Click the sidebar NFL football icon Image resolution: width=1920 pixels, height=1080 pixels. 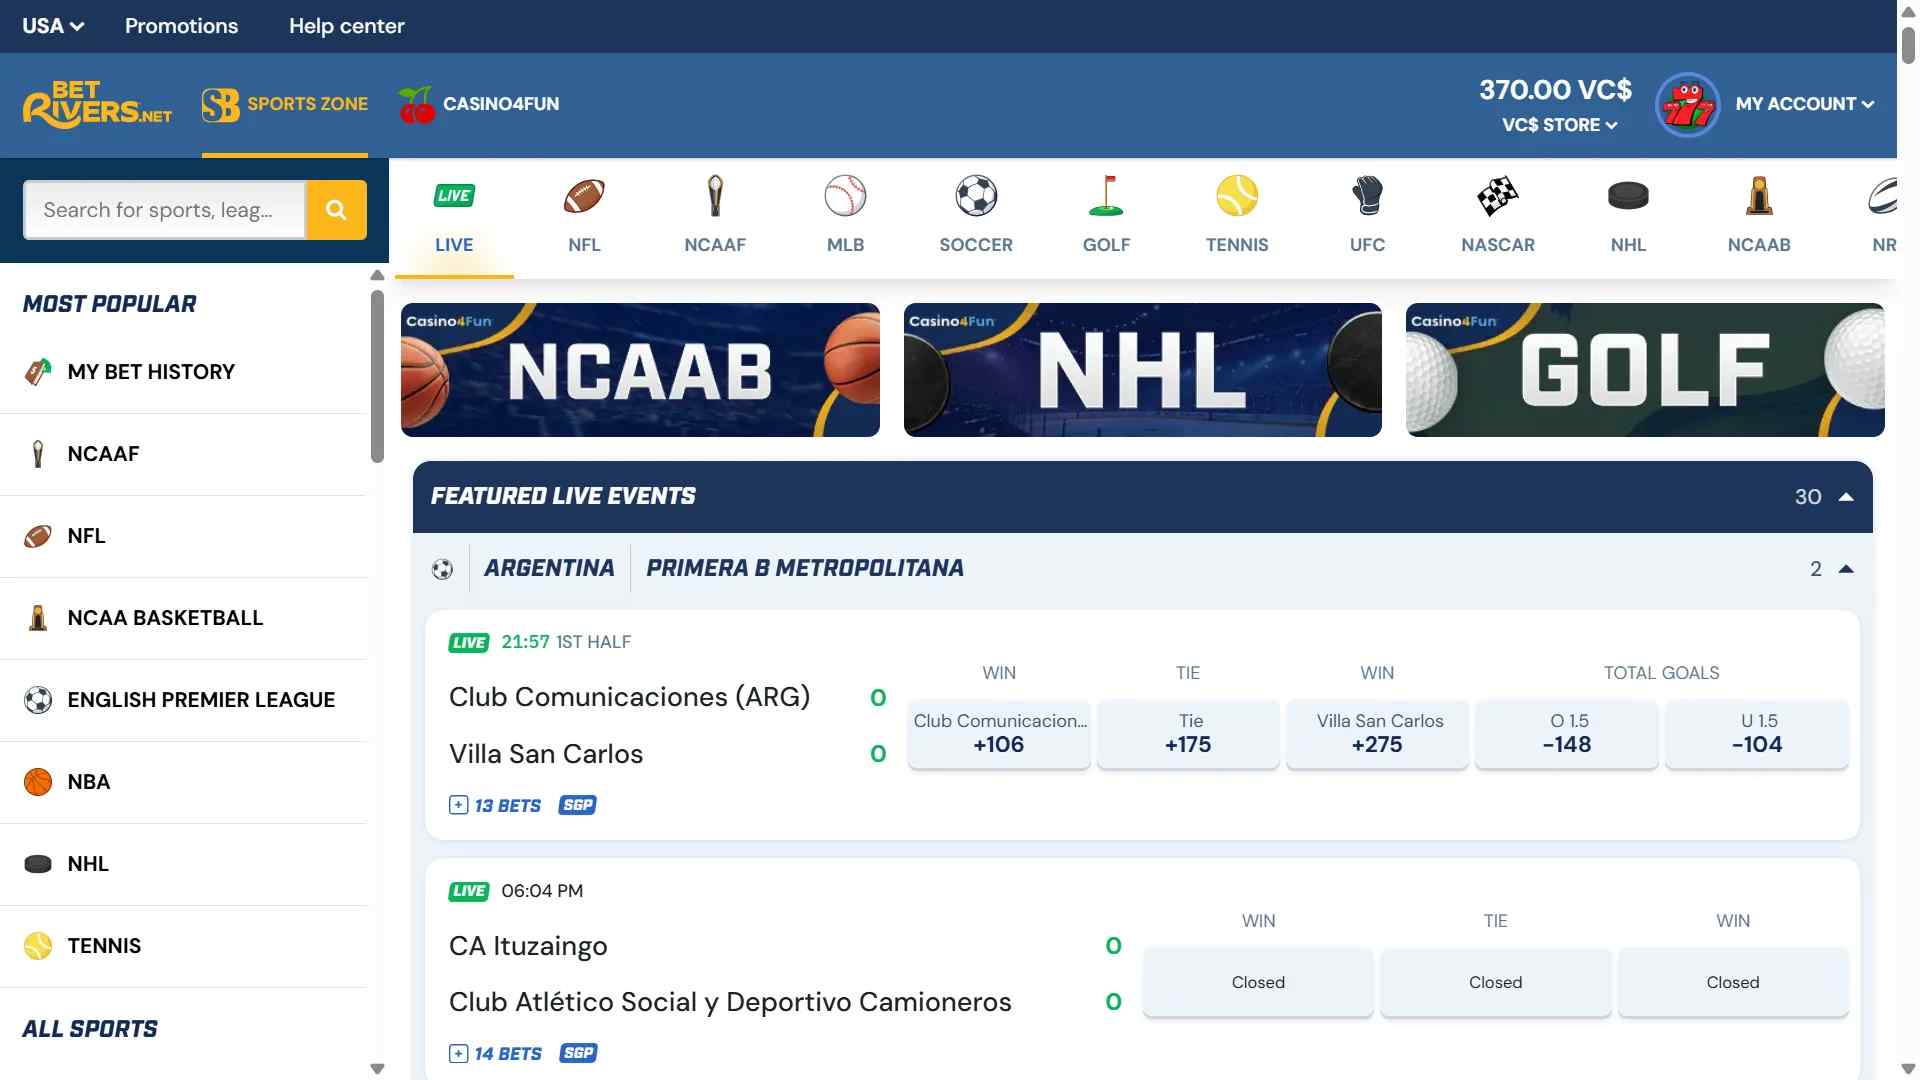click(x=38, y=536)
